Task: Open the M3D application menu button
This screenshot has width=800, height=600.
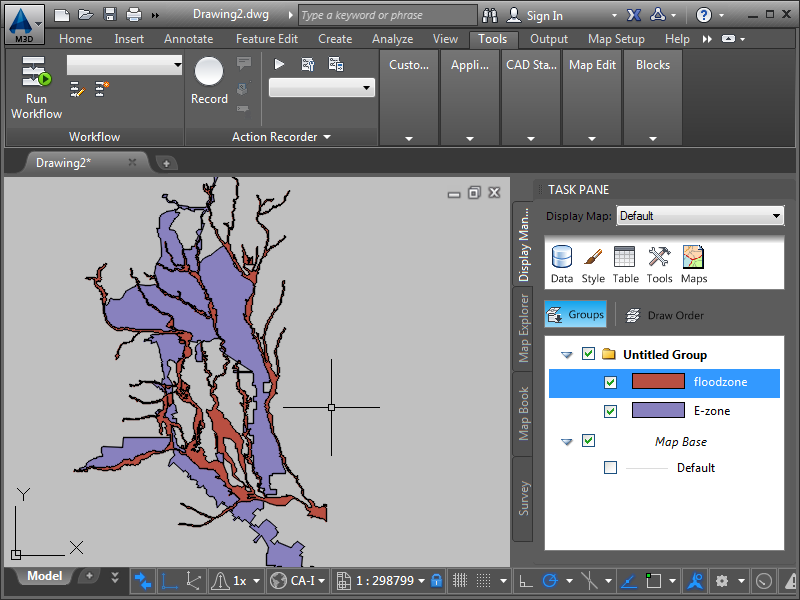Action: (x=23, y=21)
